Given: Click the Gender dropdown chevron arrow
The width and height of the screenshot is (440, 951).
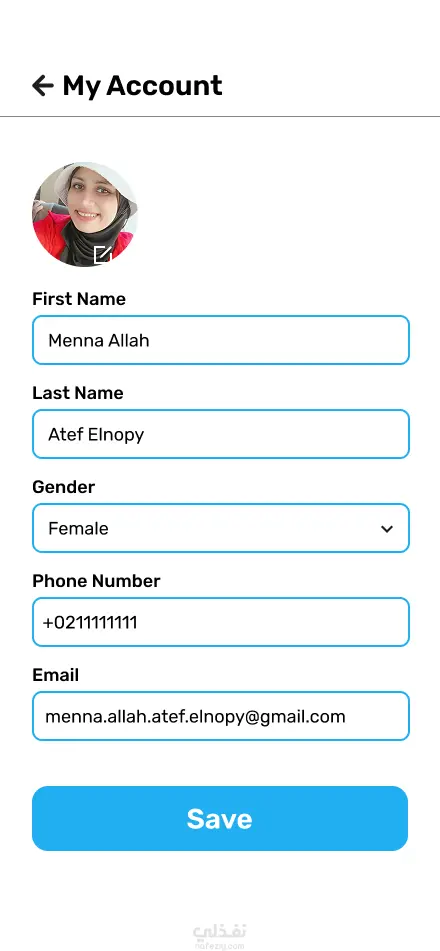Looking at the screenshot, I should [387, 529].
